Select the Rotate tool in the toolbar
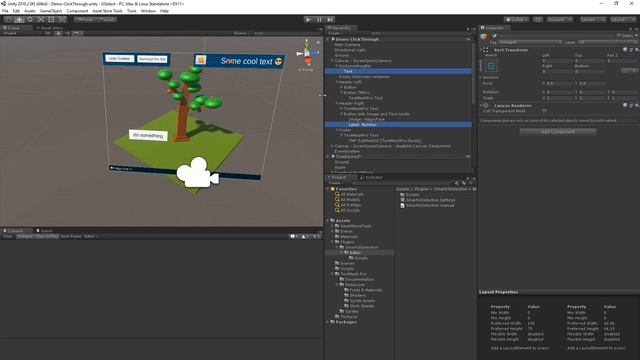 (x=30, y=20)
